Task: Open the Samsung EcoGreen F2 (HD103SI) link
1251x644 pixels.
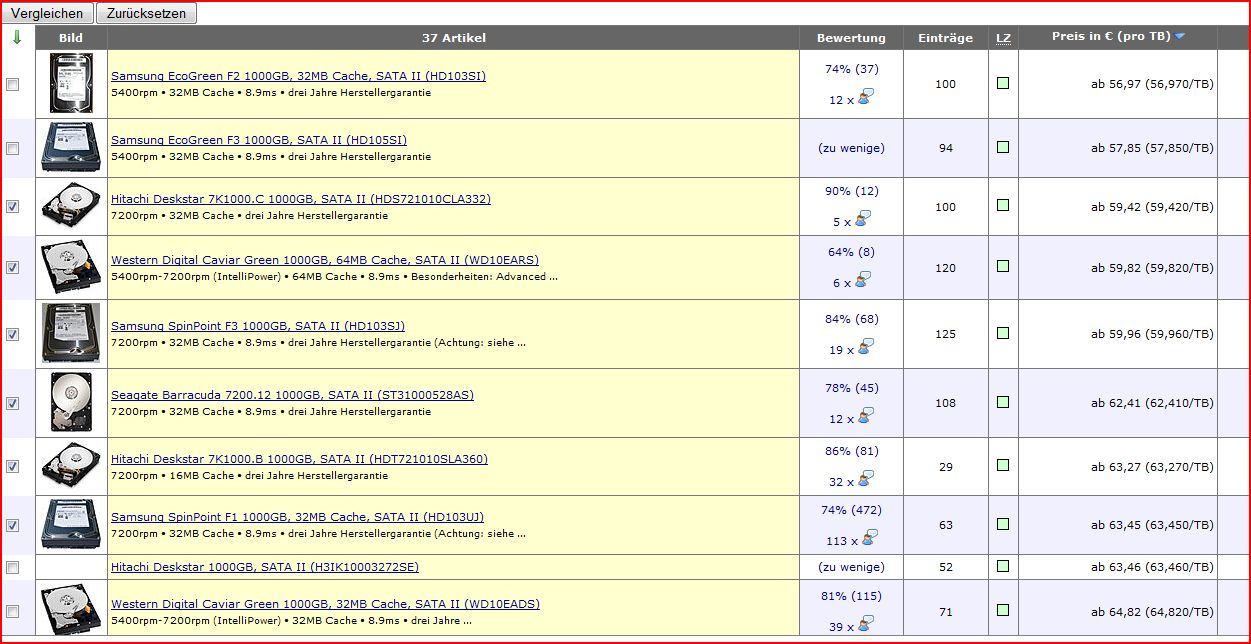Action: pos(298,76)
